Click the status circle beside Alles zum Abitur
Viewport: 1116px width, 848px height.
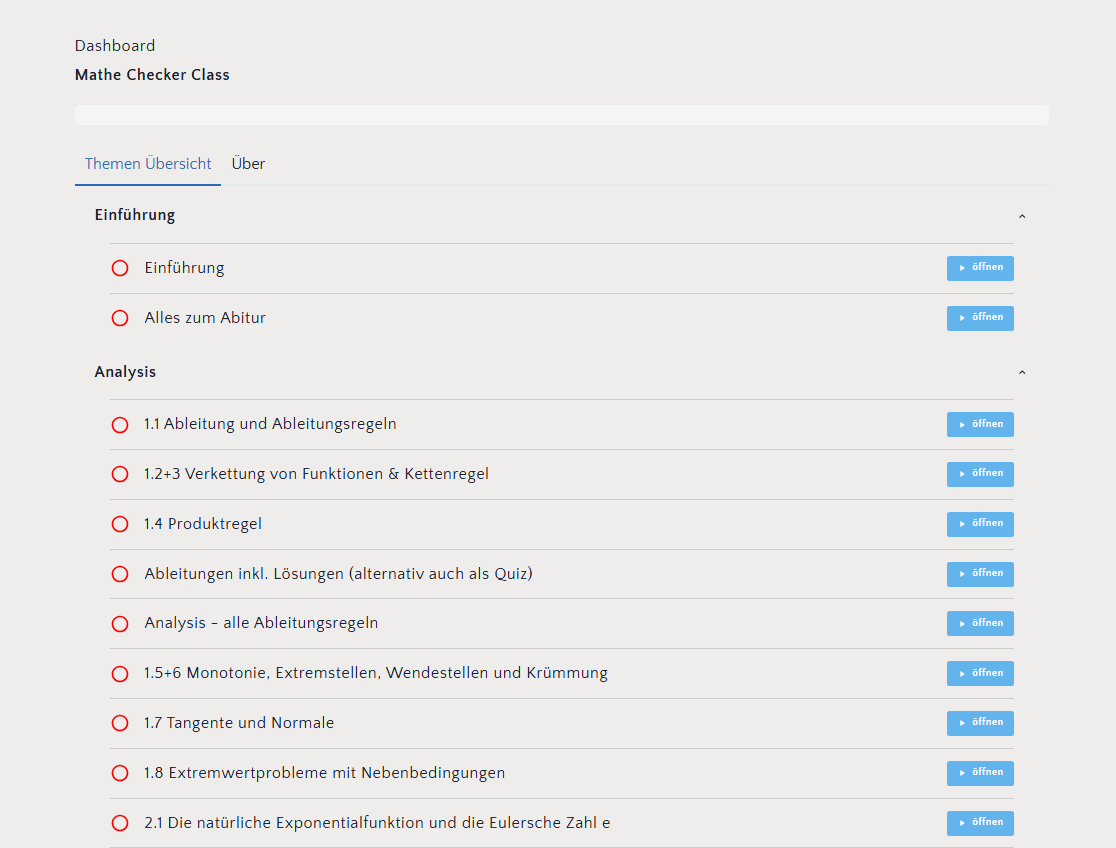[x=120, y=318]
